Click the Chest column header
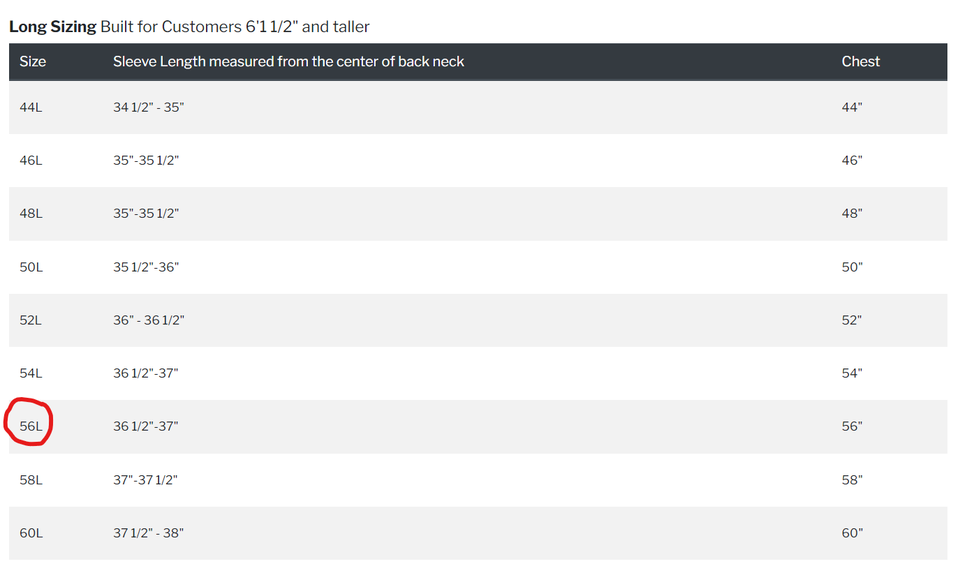Image resolution: width=960 pixels, height=573 pixels. (x=860, y=61)
